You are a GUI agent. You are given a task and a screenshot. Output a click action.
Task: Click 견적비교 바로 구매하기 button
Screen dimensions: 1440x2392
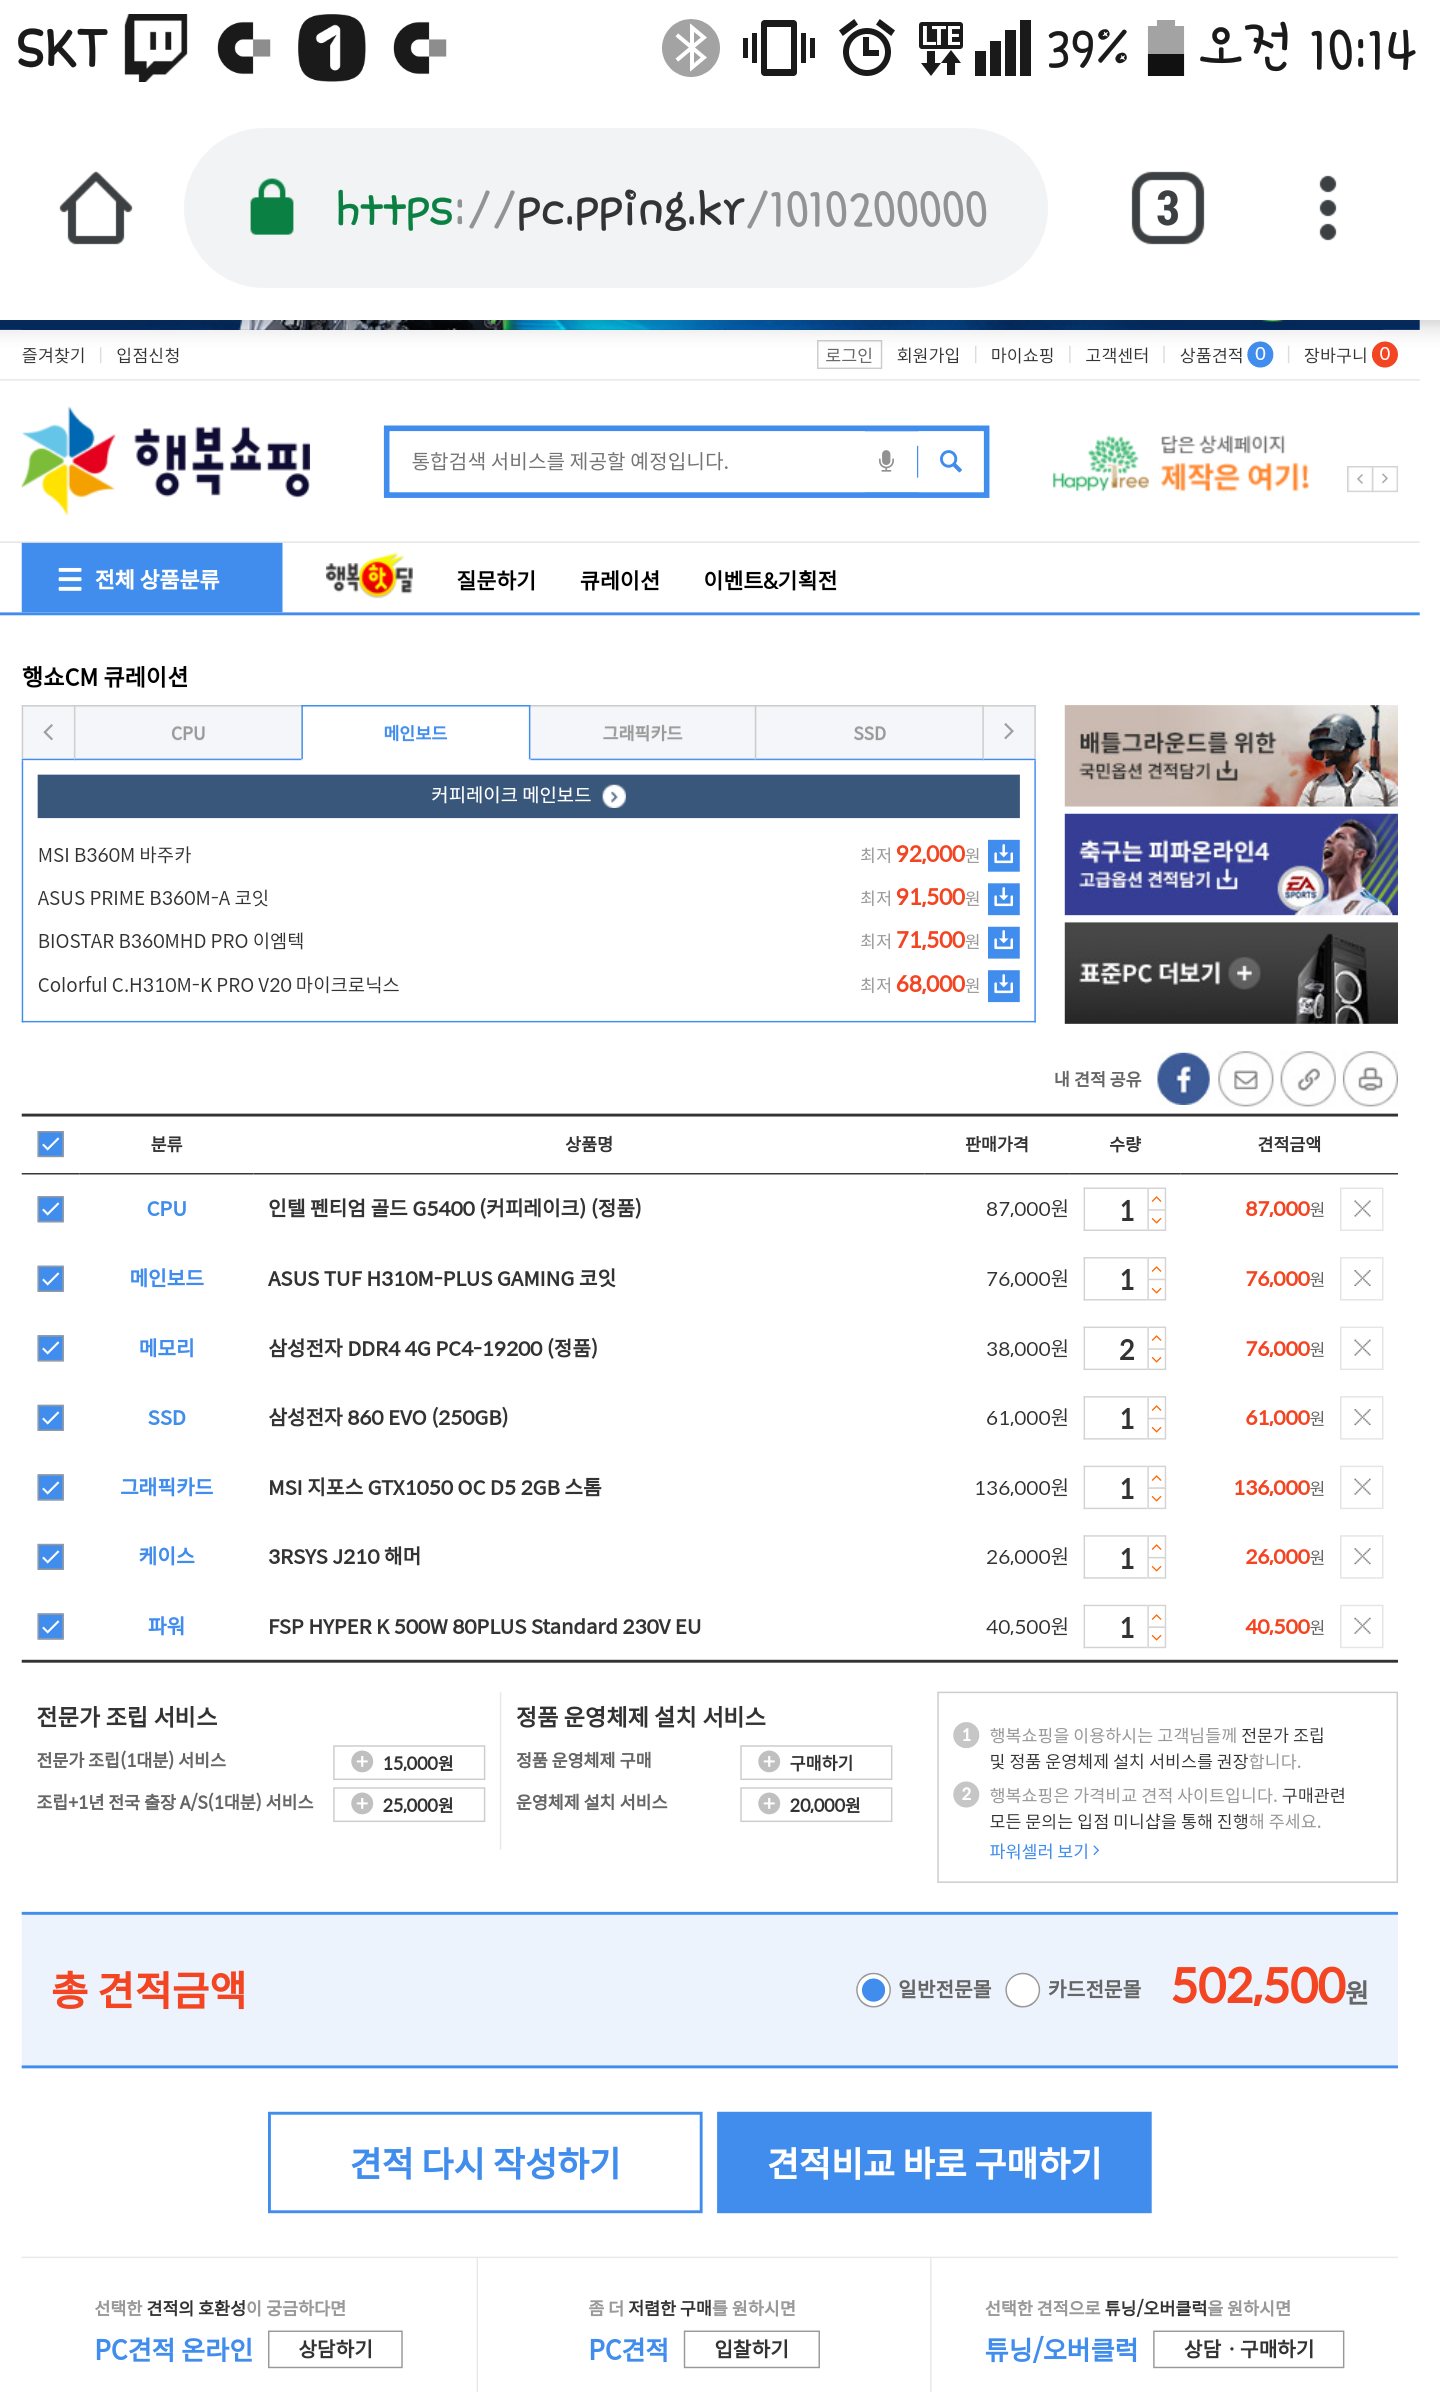(x=934, y=2162)
